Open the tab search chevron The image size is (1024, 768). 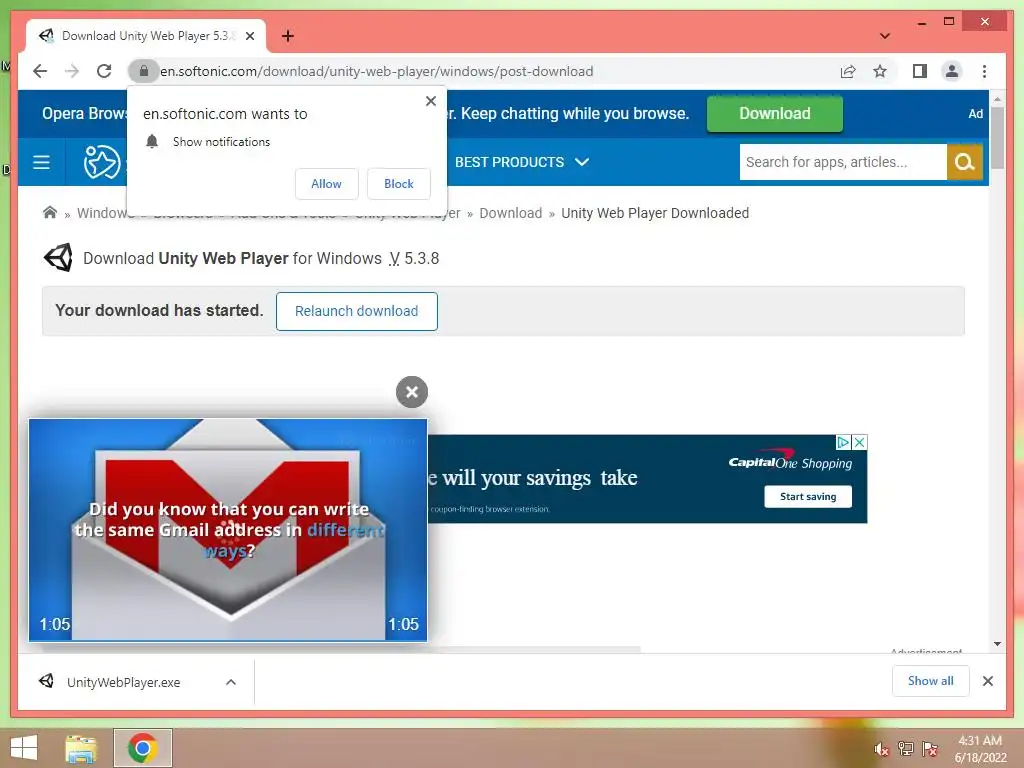[885, 36]
